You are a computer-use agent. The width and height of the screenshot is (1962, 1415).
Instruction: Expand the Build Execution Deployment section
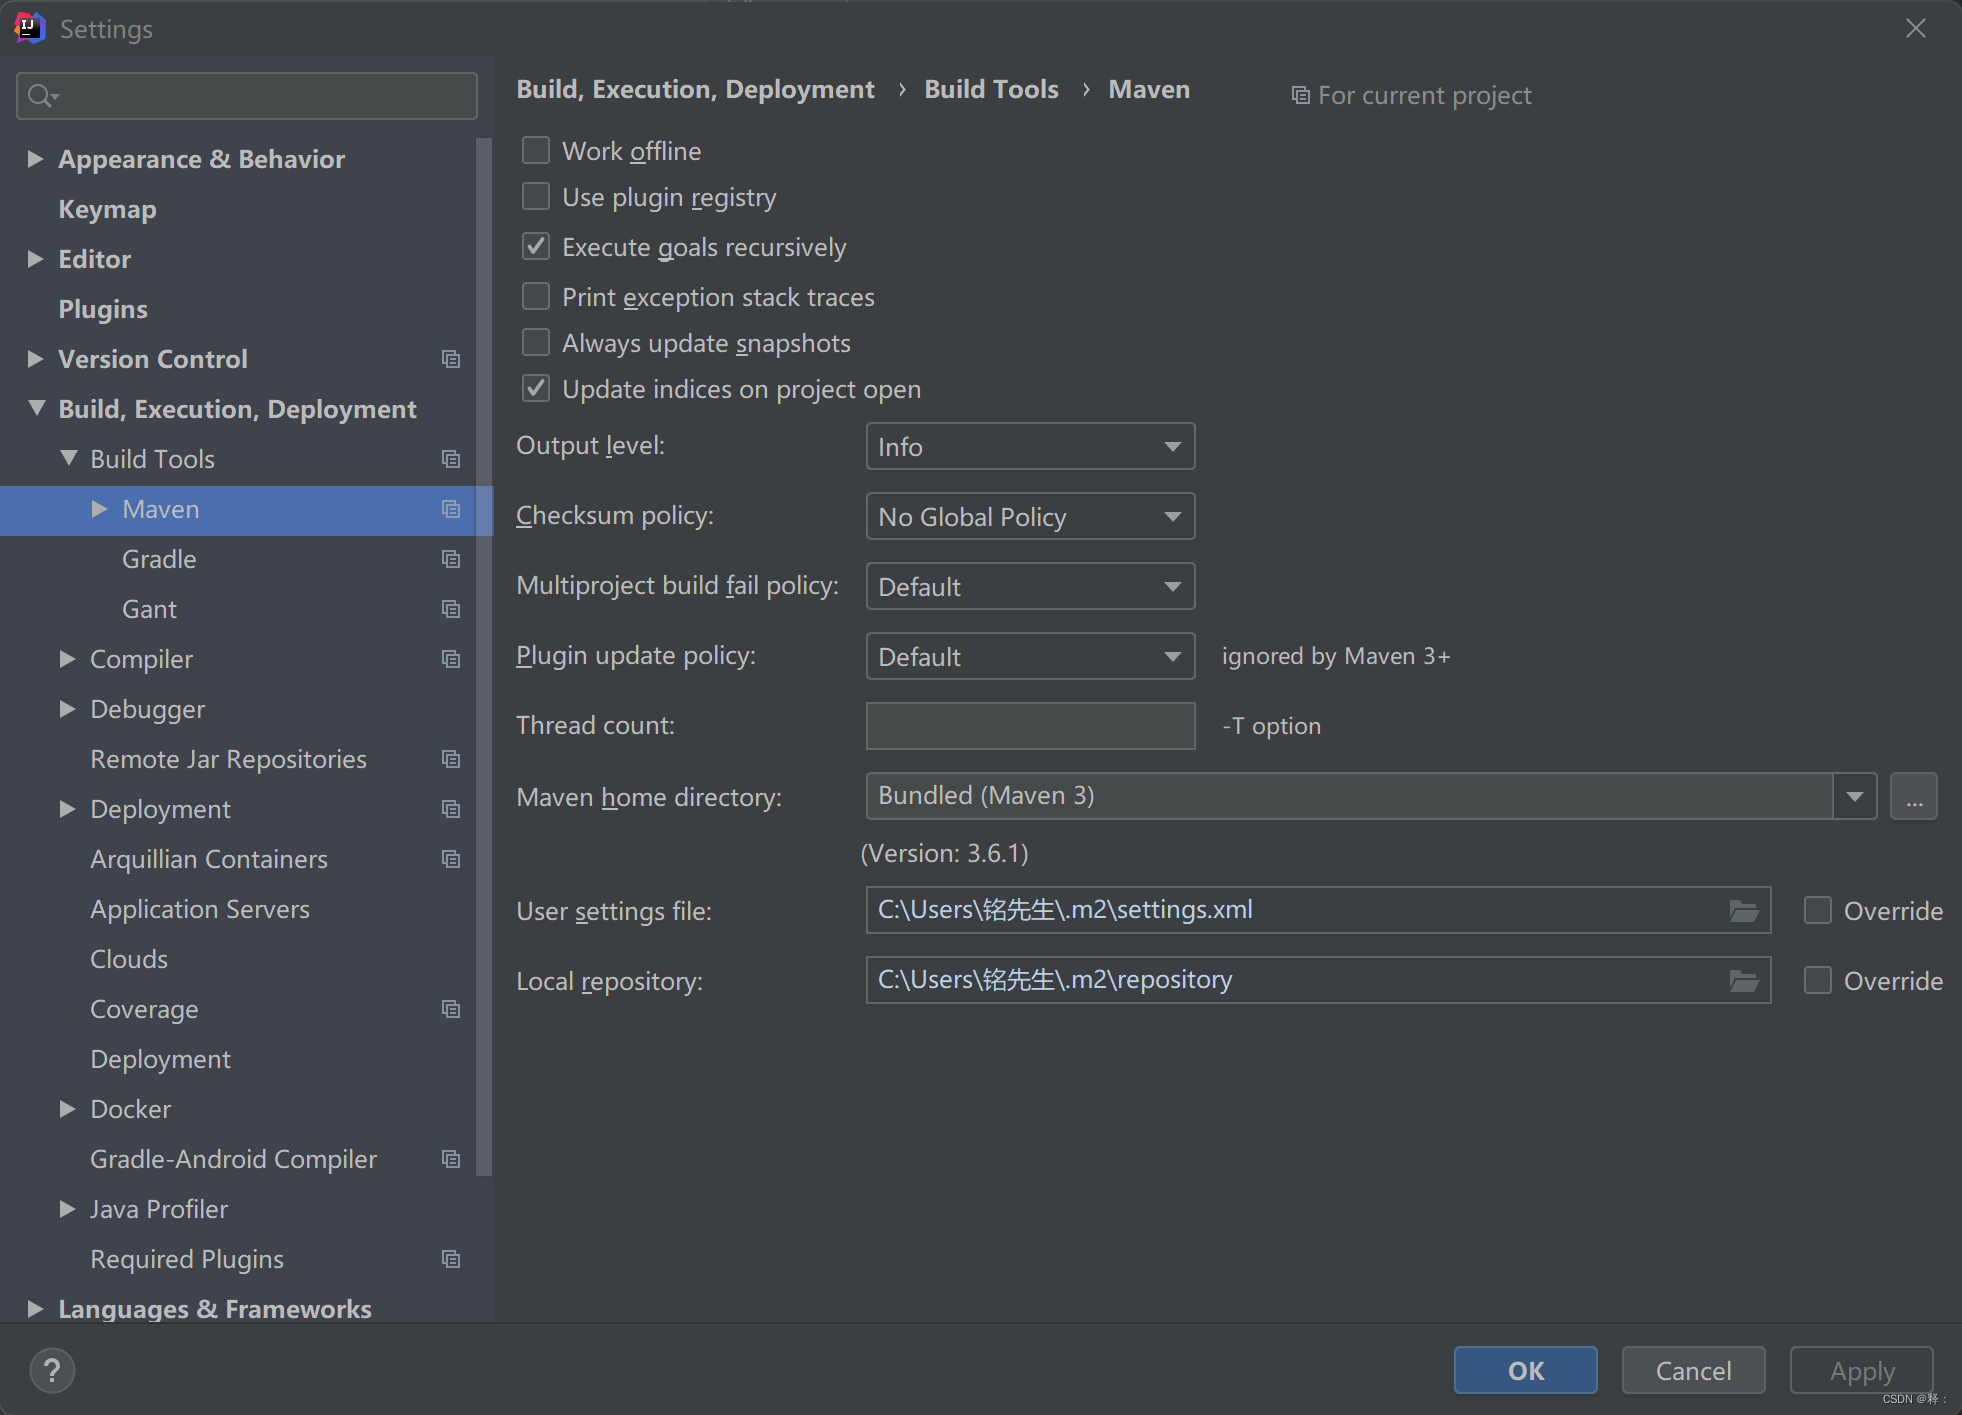point(34,408)
